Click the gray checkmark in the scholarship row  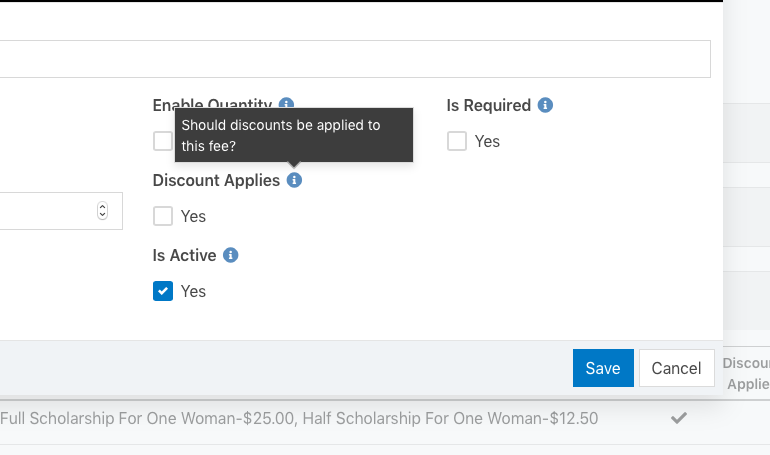(679, 418)
